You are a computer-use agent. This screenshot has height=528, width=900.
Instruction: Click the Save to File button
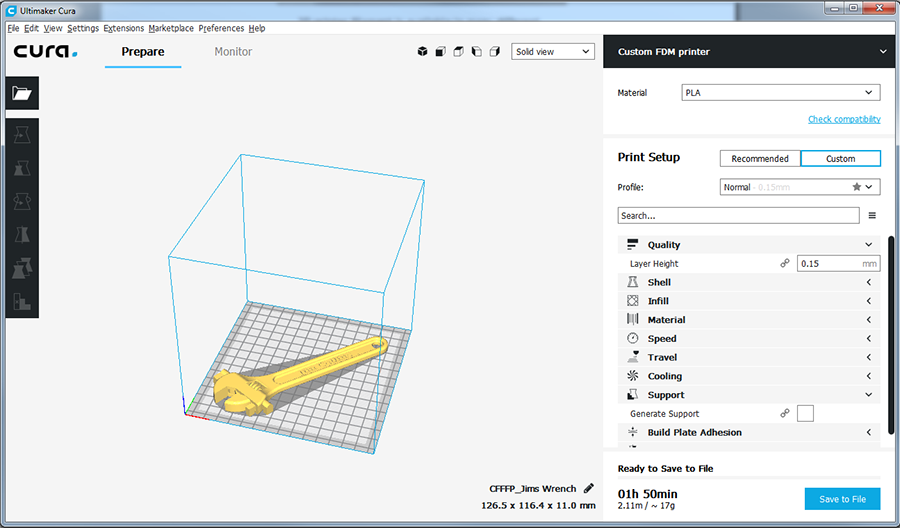click(x=842, y=499)
